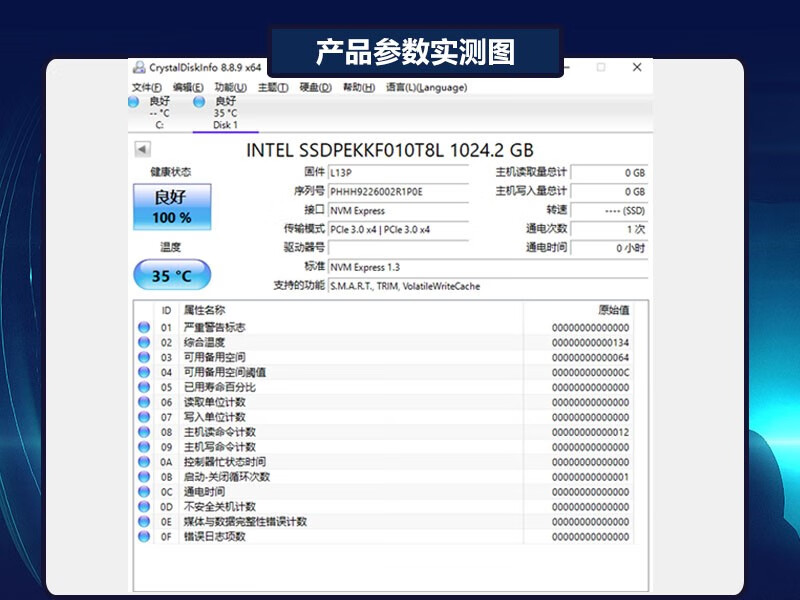800x600 pixels.
Task: Open the 语言(L)(Language) menu
Action: click(427, 87)
